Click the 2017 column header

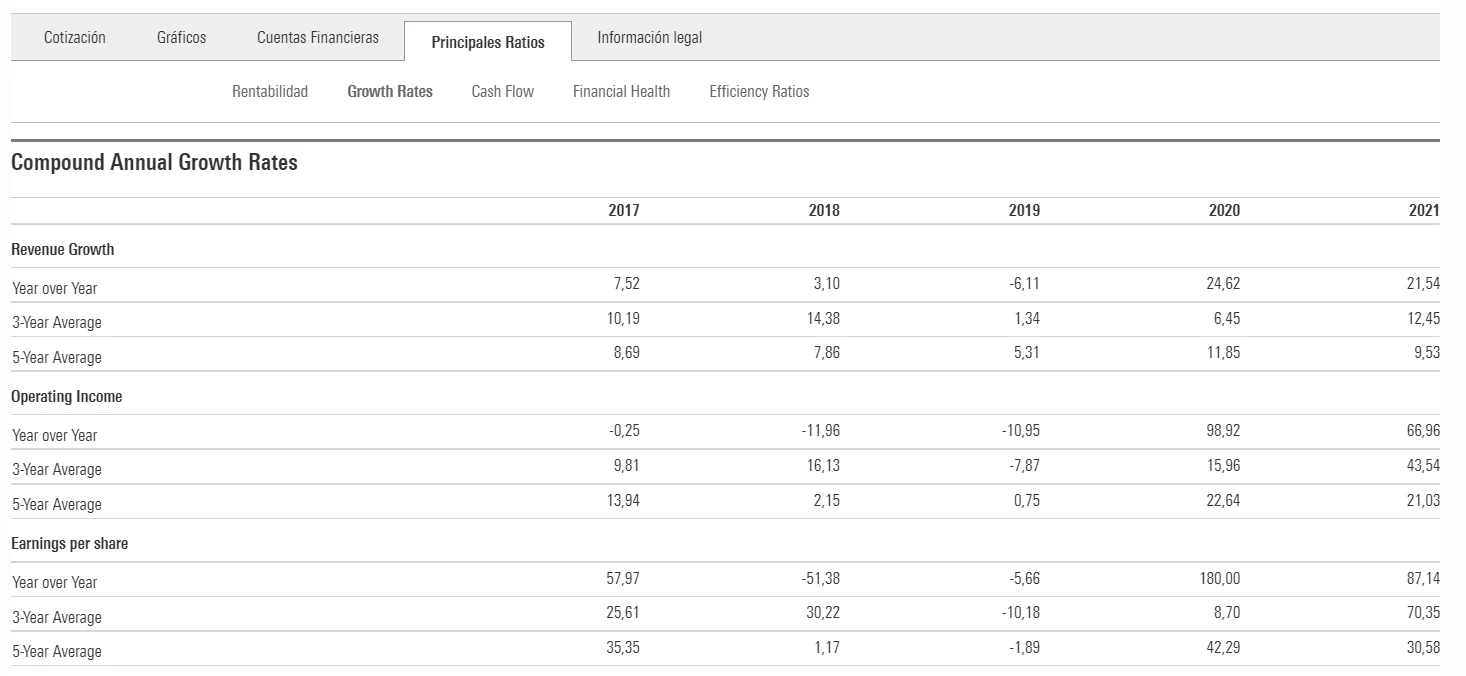(x=623, y=211)
